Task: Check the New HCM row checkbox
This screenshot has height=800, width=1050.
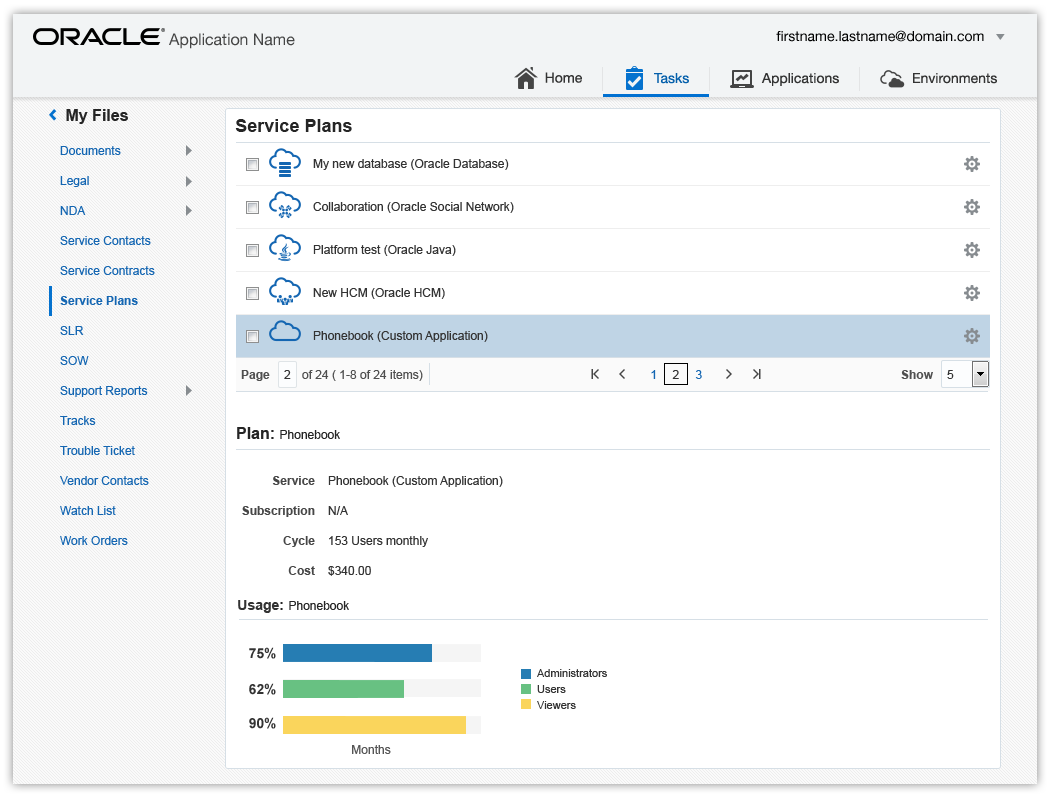Action: (x=252, y=293)
